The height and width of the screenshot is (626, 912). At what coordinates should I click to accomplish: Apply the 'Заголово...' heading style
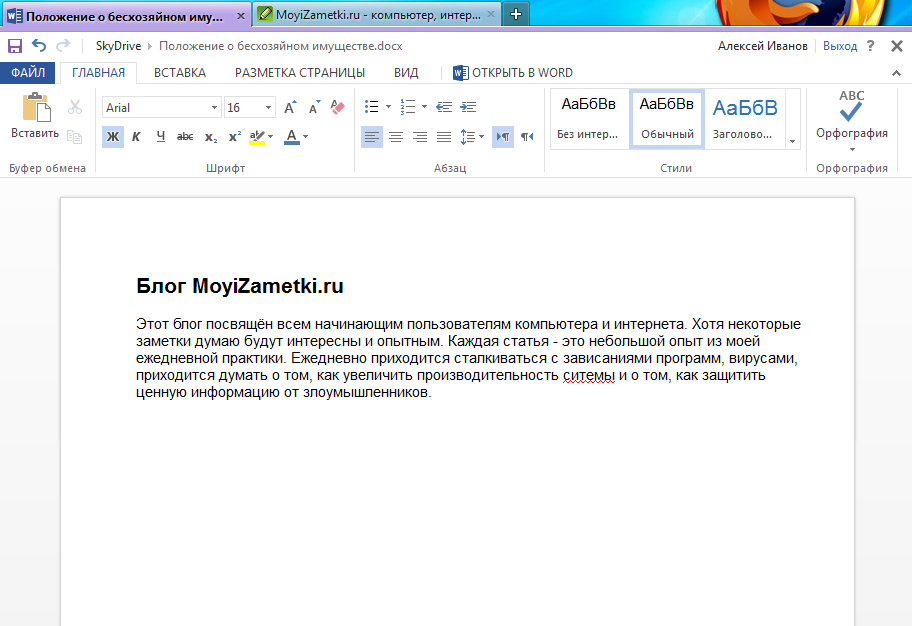[744, 119]
